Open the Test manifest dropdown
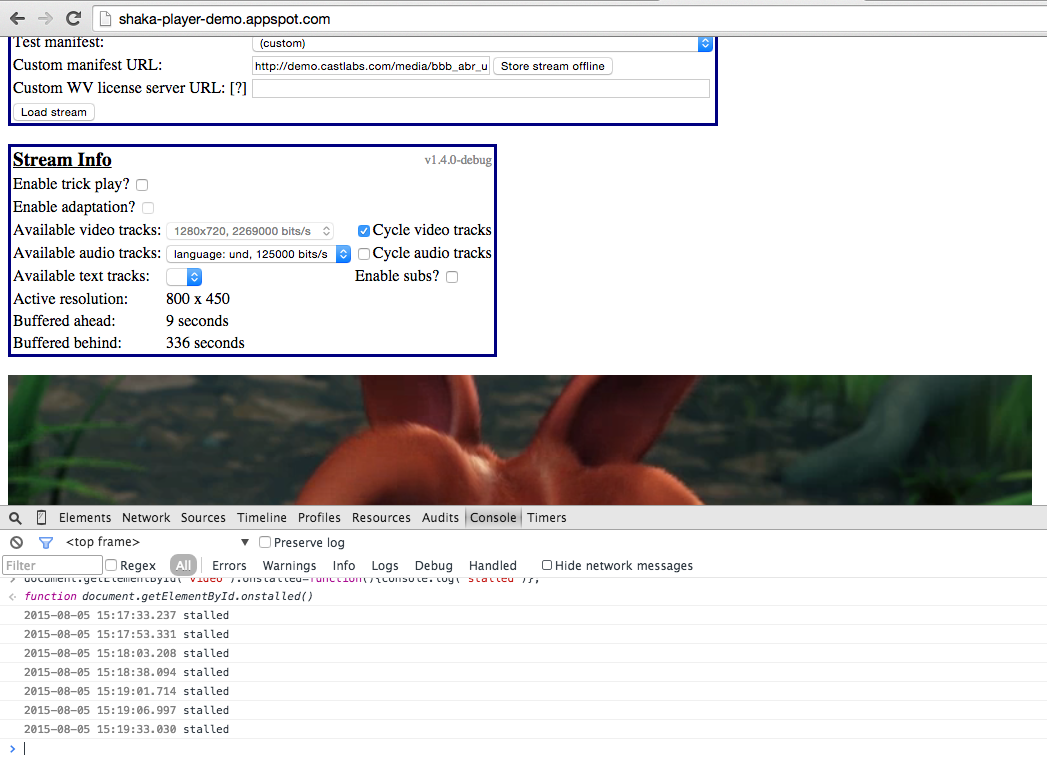This screenshot has width=1047, height=759. click(x=482, y=43)
